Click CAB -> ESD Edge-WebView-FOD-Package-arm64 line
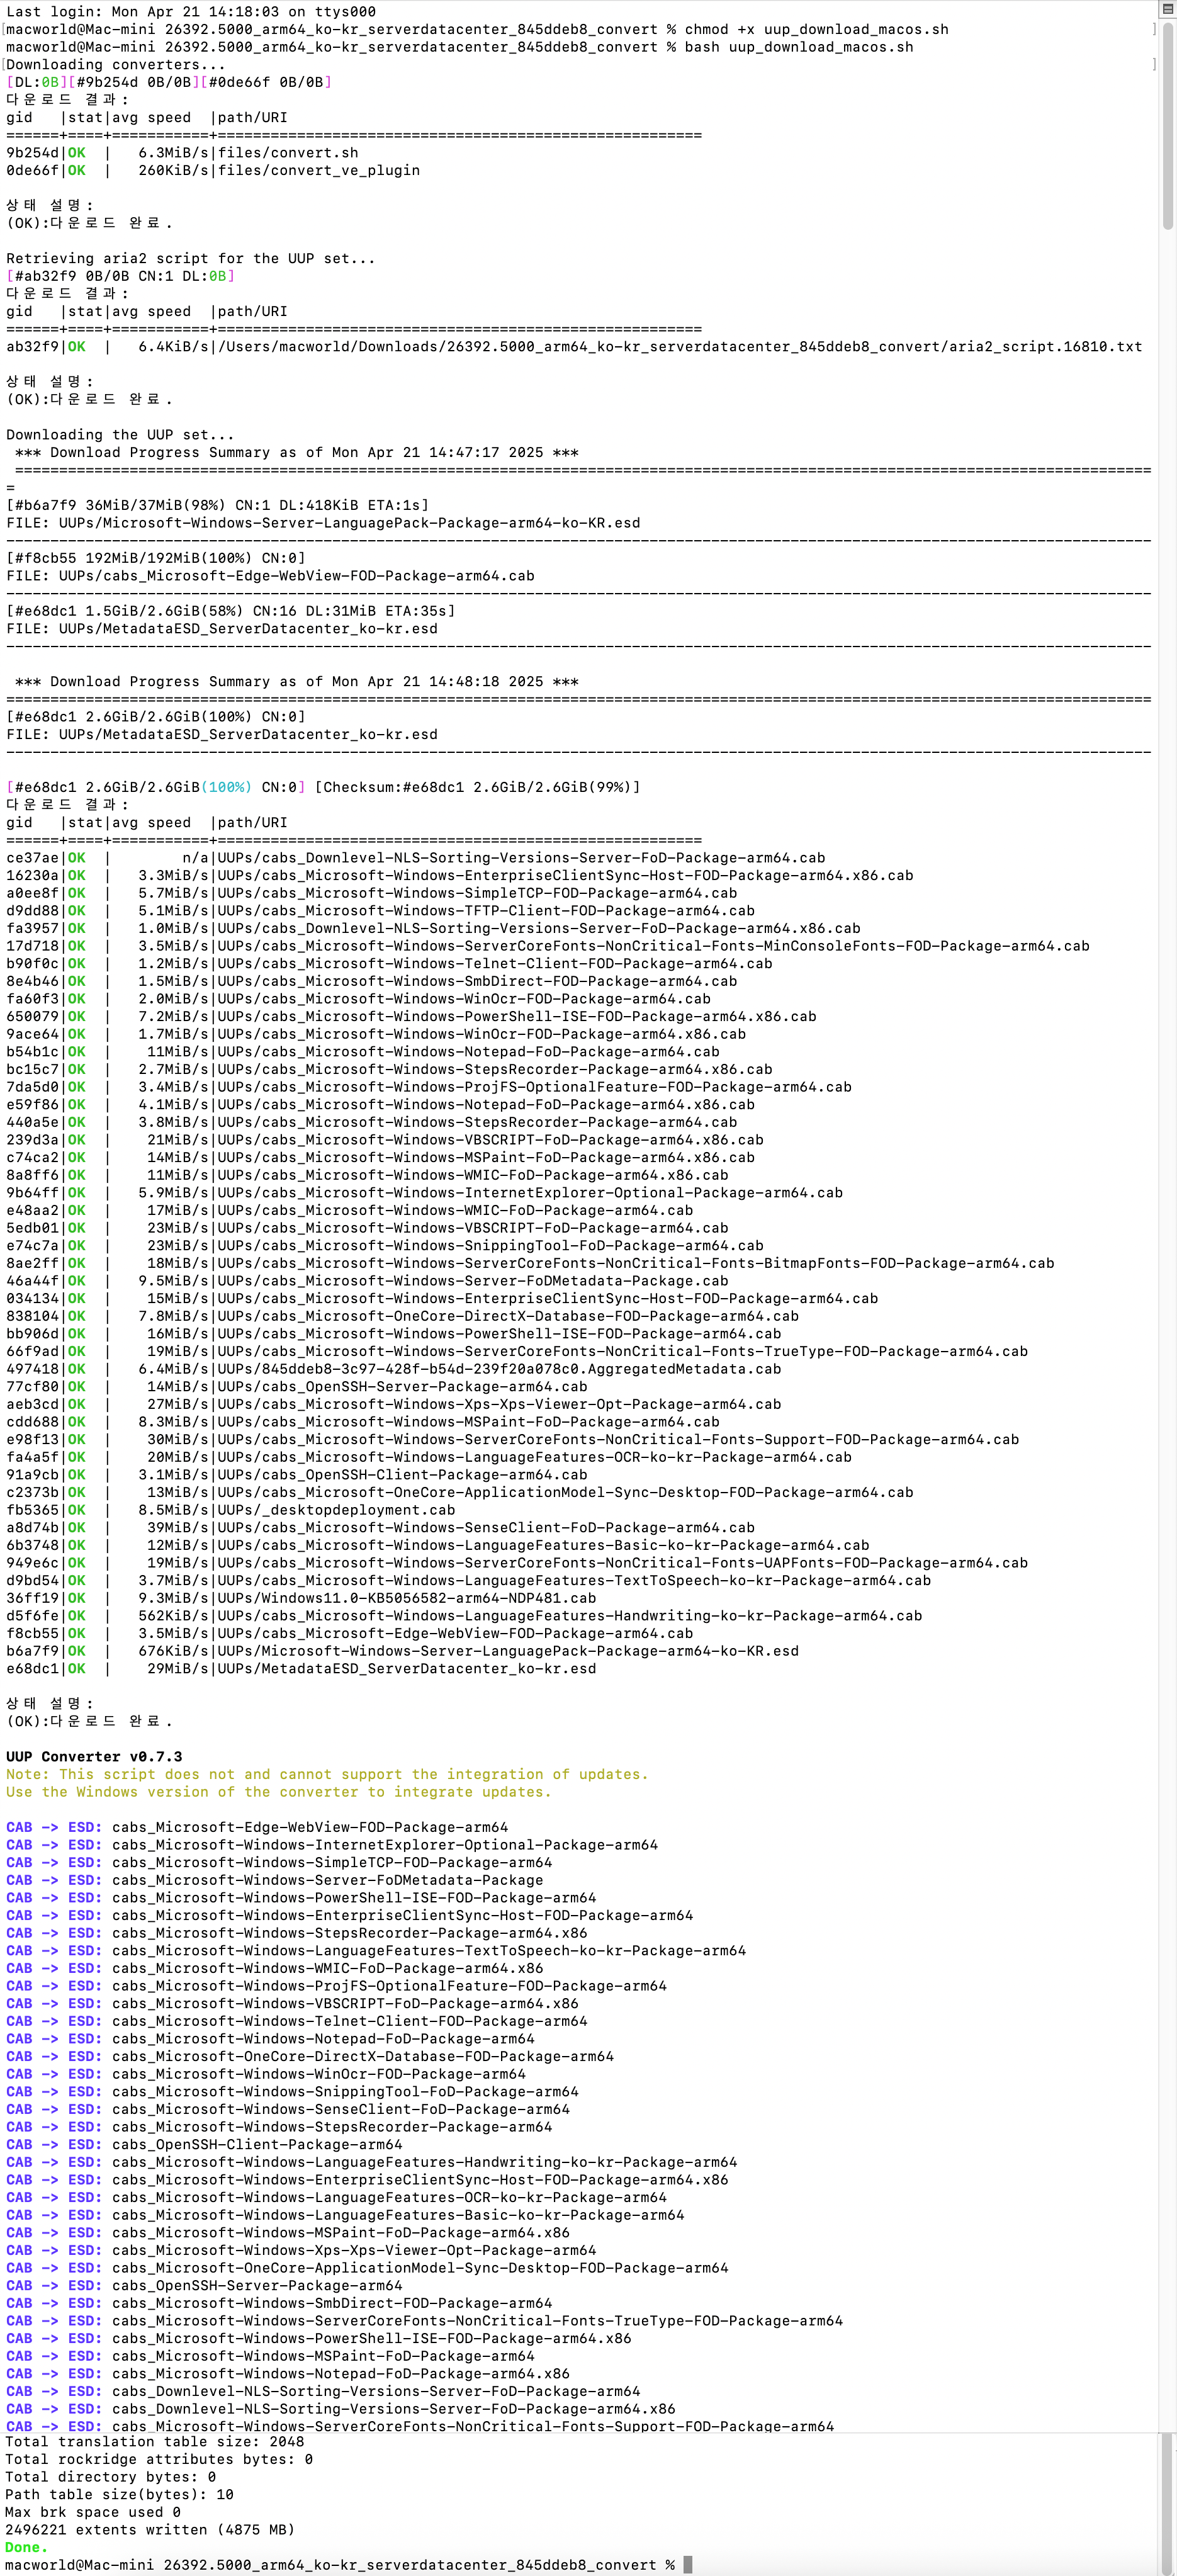 point(257,1827)
